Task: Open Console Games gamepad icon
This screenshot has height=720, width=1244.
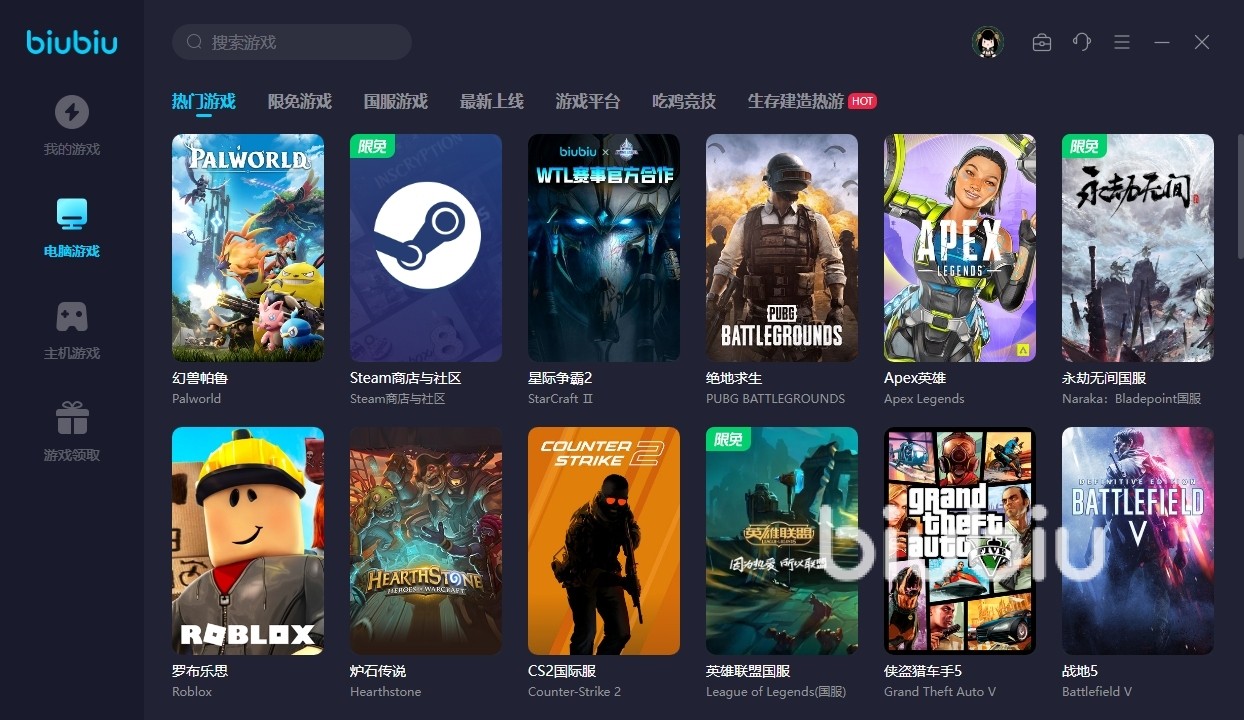Action: click(x=71, y=316)
